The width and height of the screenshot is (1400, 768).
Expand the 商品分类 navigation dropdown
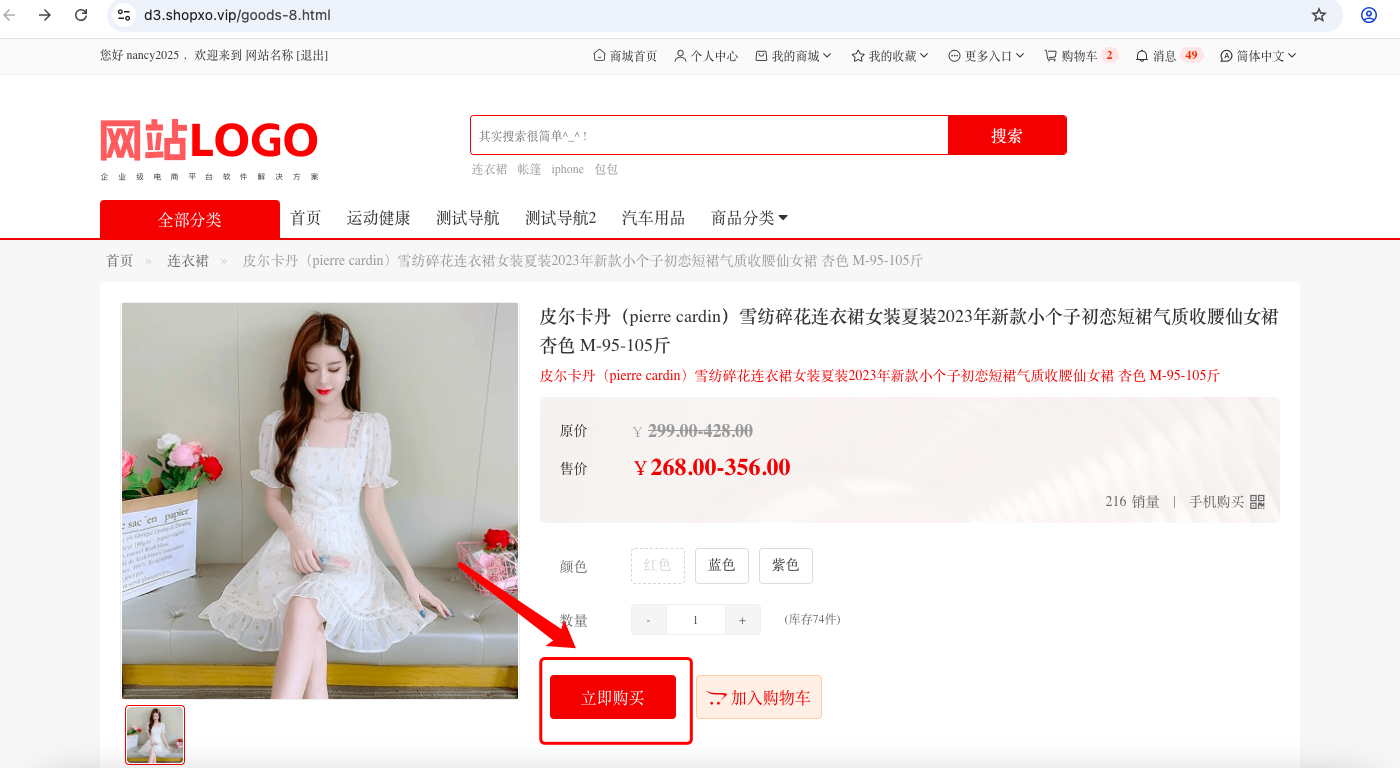click(x=749, y=218)
